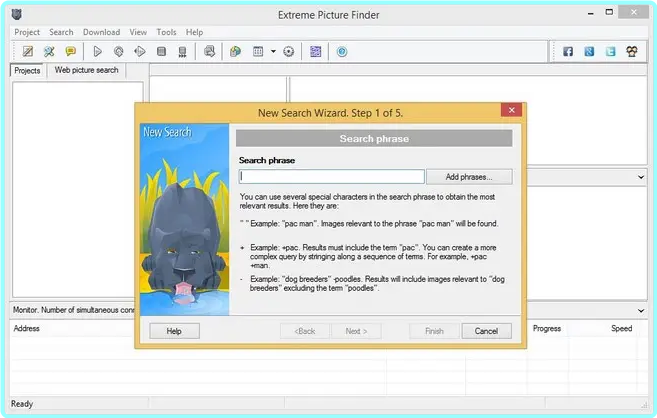Collapse the Monitor panel chevron
Image resolution: width=657 pixels, height=418 pixels.
[x=641, y=311]
